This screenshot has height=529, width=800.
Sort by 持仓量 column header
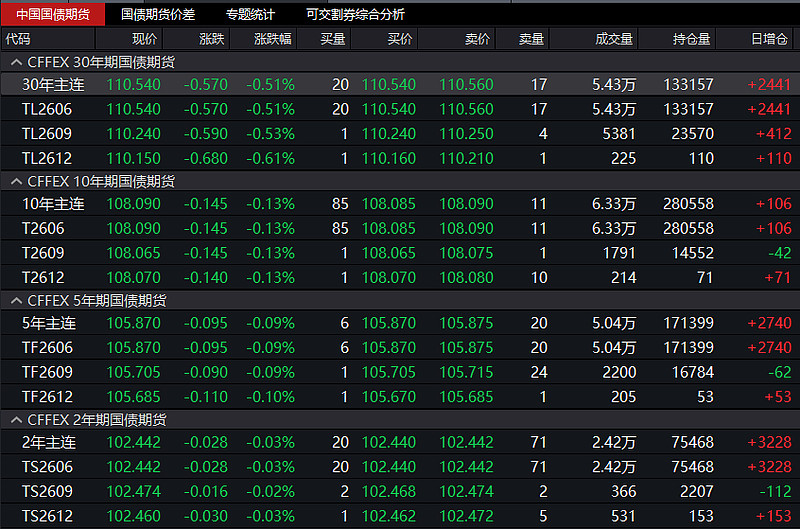tap(678, 39)
